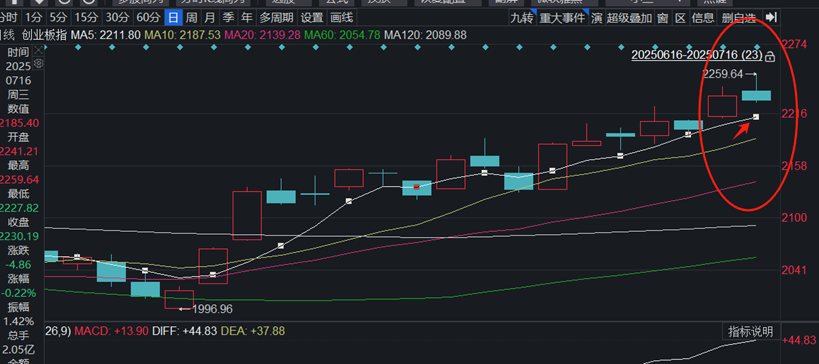Open data panel gear settings icon
819x364 pixels.
click(38, 64)
